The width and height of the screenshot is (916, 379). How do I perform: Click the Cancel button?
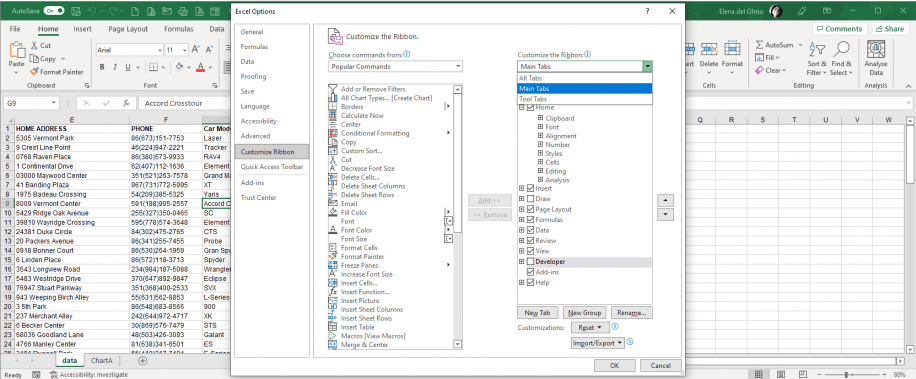coord(661,366)
